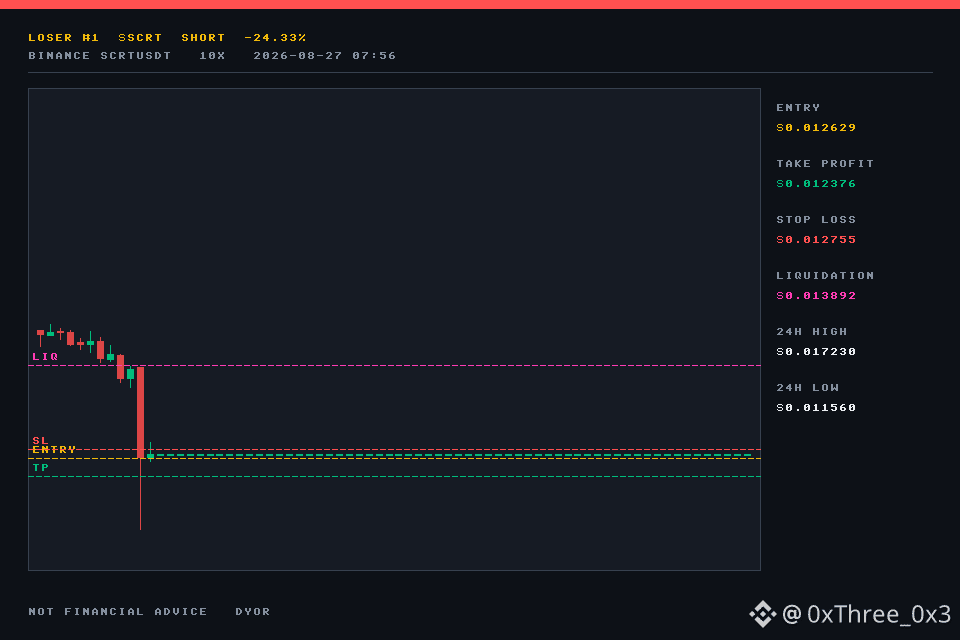Viewport: 960px width, 640px height.
Task: Click the STOP LOSS heading
Action: pyautogui.click(x=816, y=219)
